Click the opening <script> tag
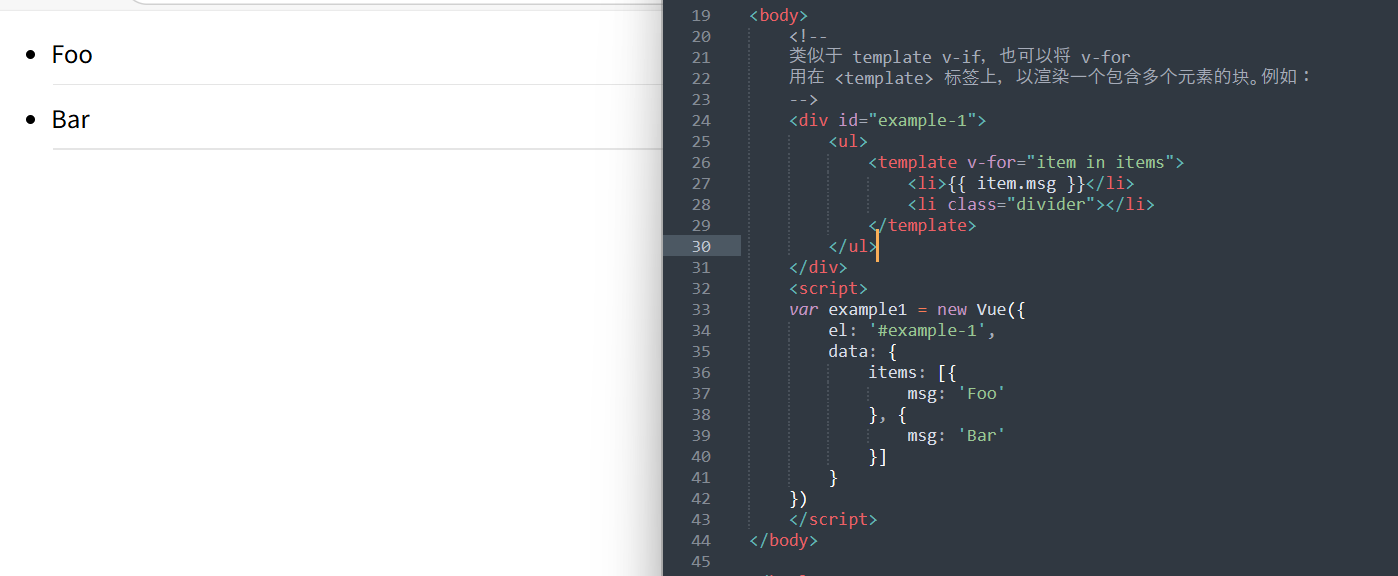Screen dimensions: 1398x576 click(x=828, y=288)
